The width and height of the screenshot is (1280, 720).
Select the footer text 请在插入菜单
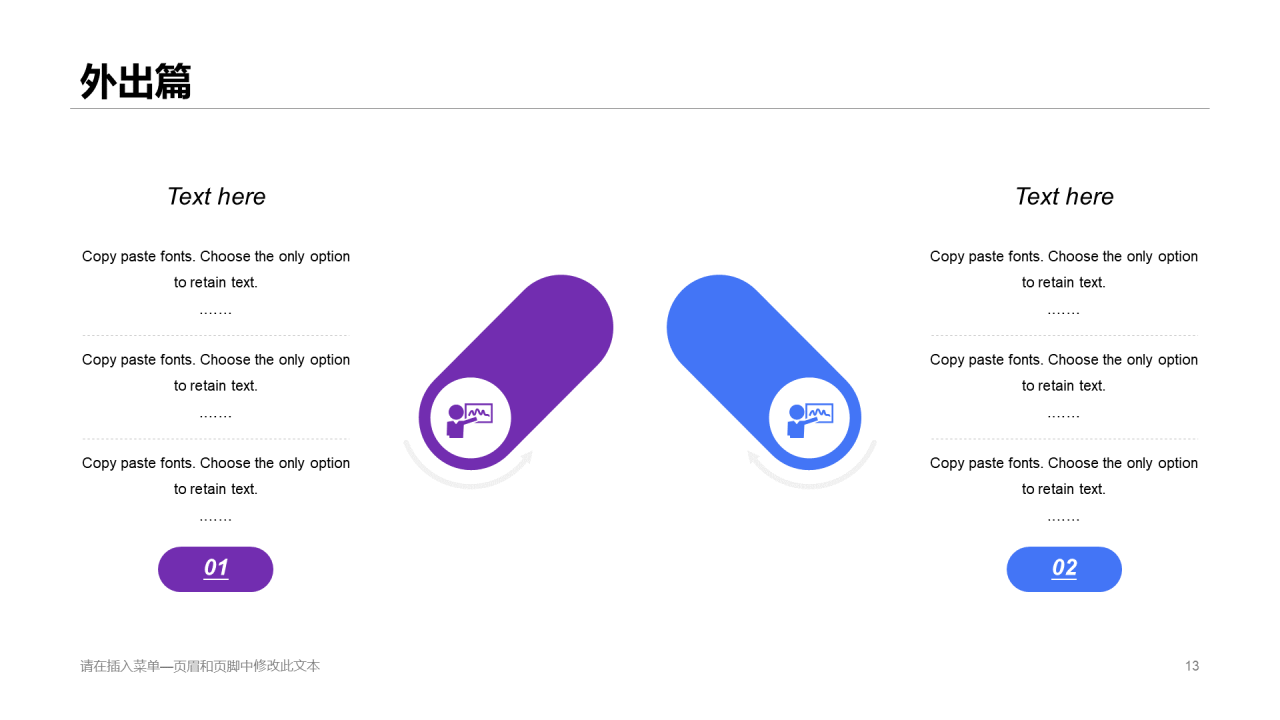pyautogui.click(x=200, y=666)
